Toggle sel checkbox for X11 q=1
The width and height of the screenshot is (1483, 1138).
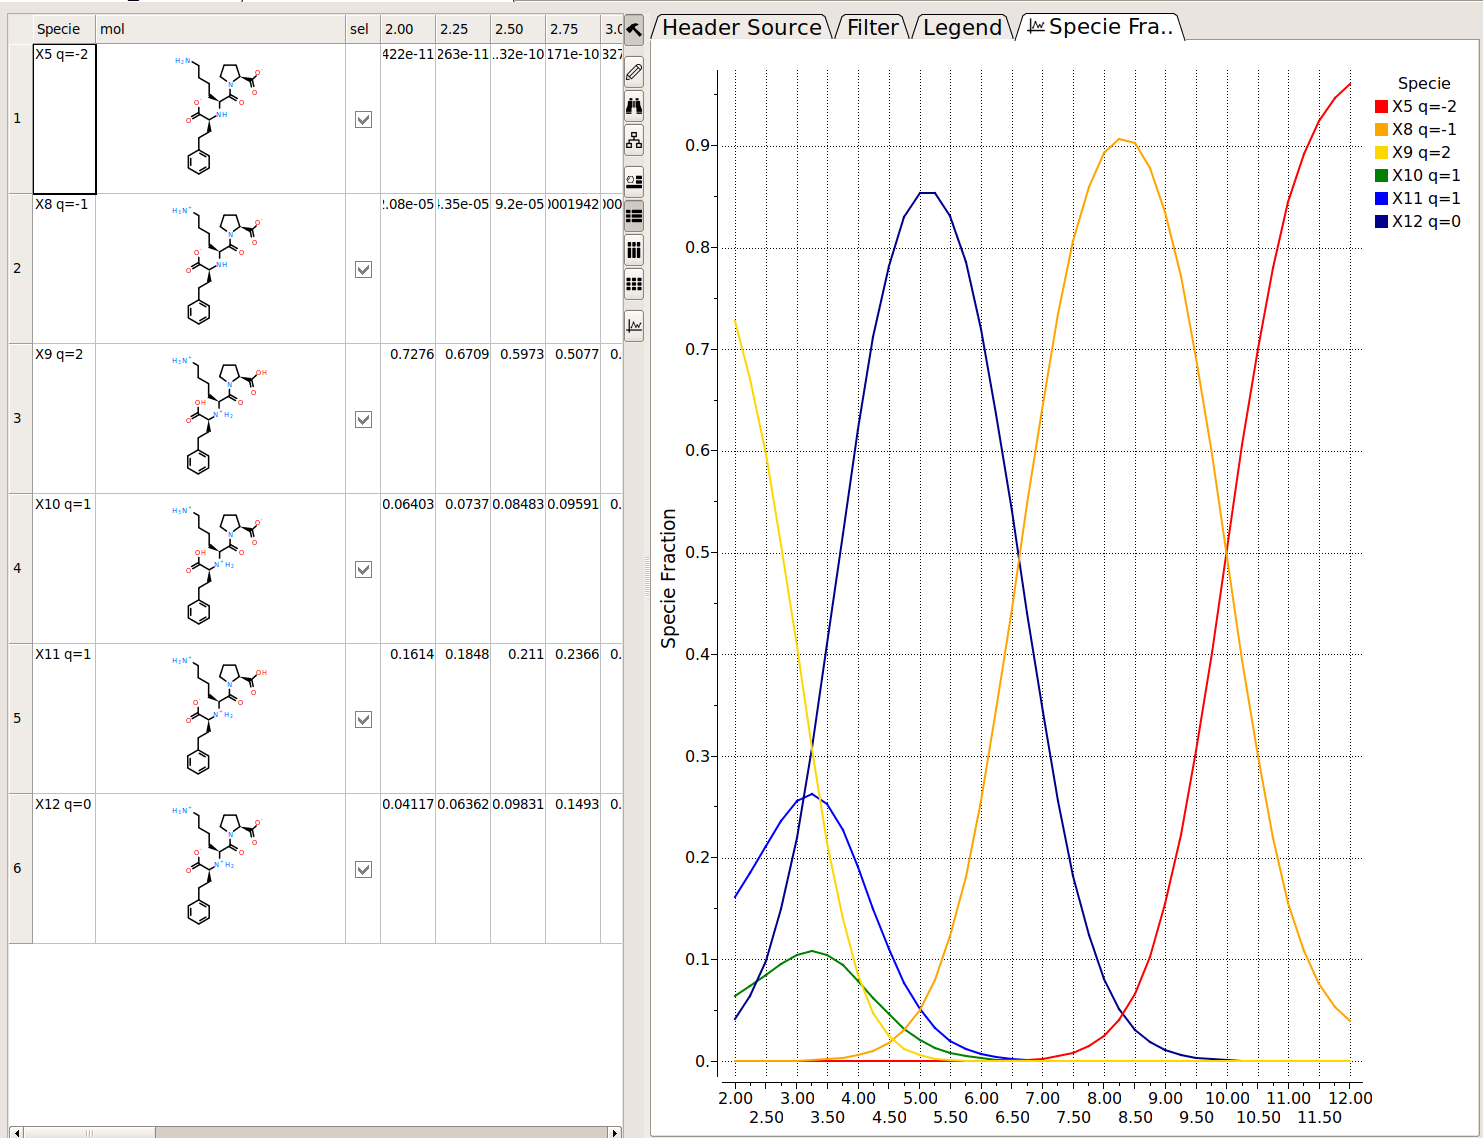pos(363,719)
